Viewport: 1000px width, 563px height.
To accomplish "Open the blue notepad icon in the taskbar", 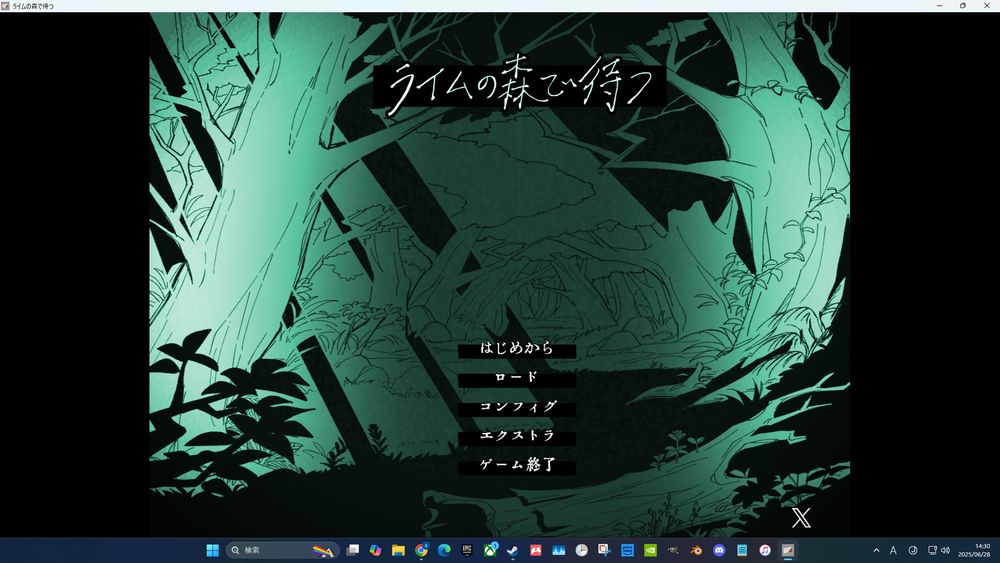I will (x=742, y=550).
